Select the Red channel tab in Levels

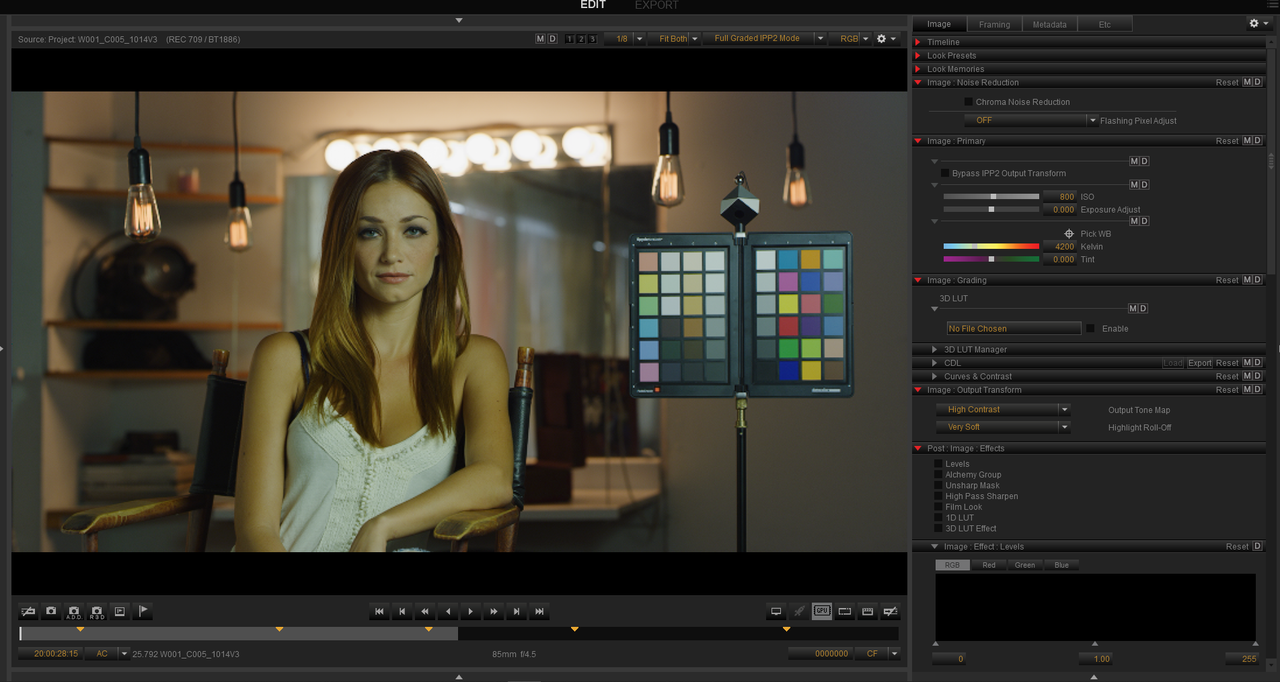click(x=988, y=565)
